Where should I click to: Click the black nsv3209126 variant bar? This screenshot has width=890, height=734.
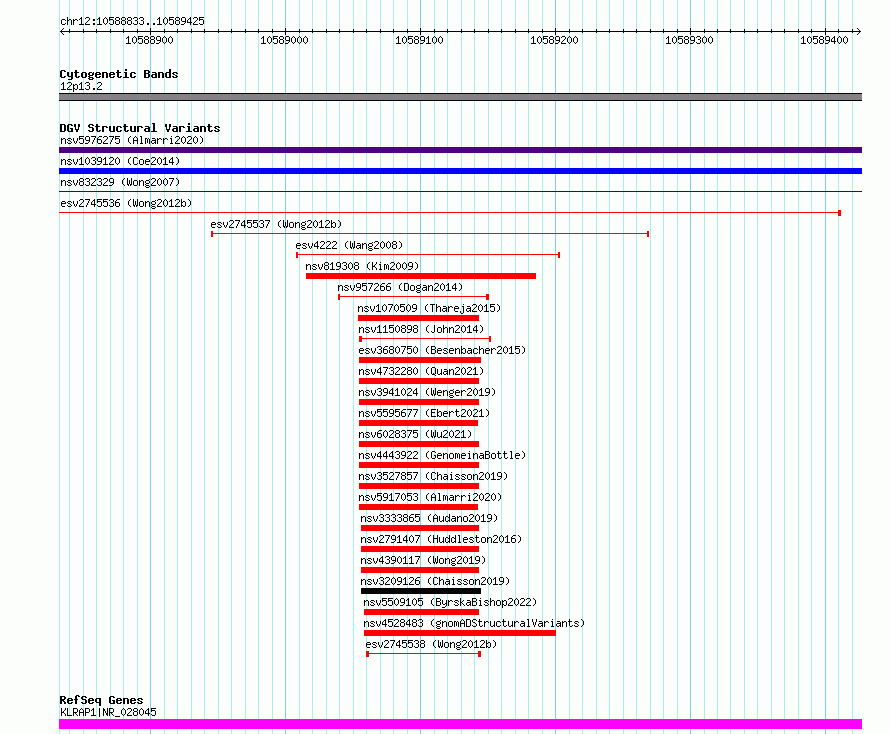421,591
